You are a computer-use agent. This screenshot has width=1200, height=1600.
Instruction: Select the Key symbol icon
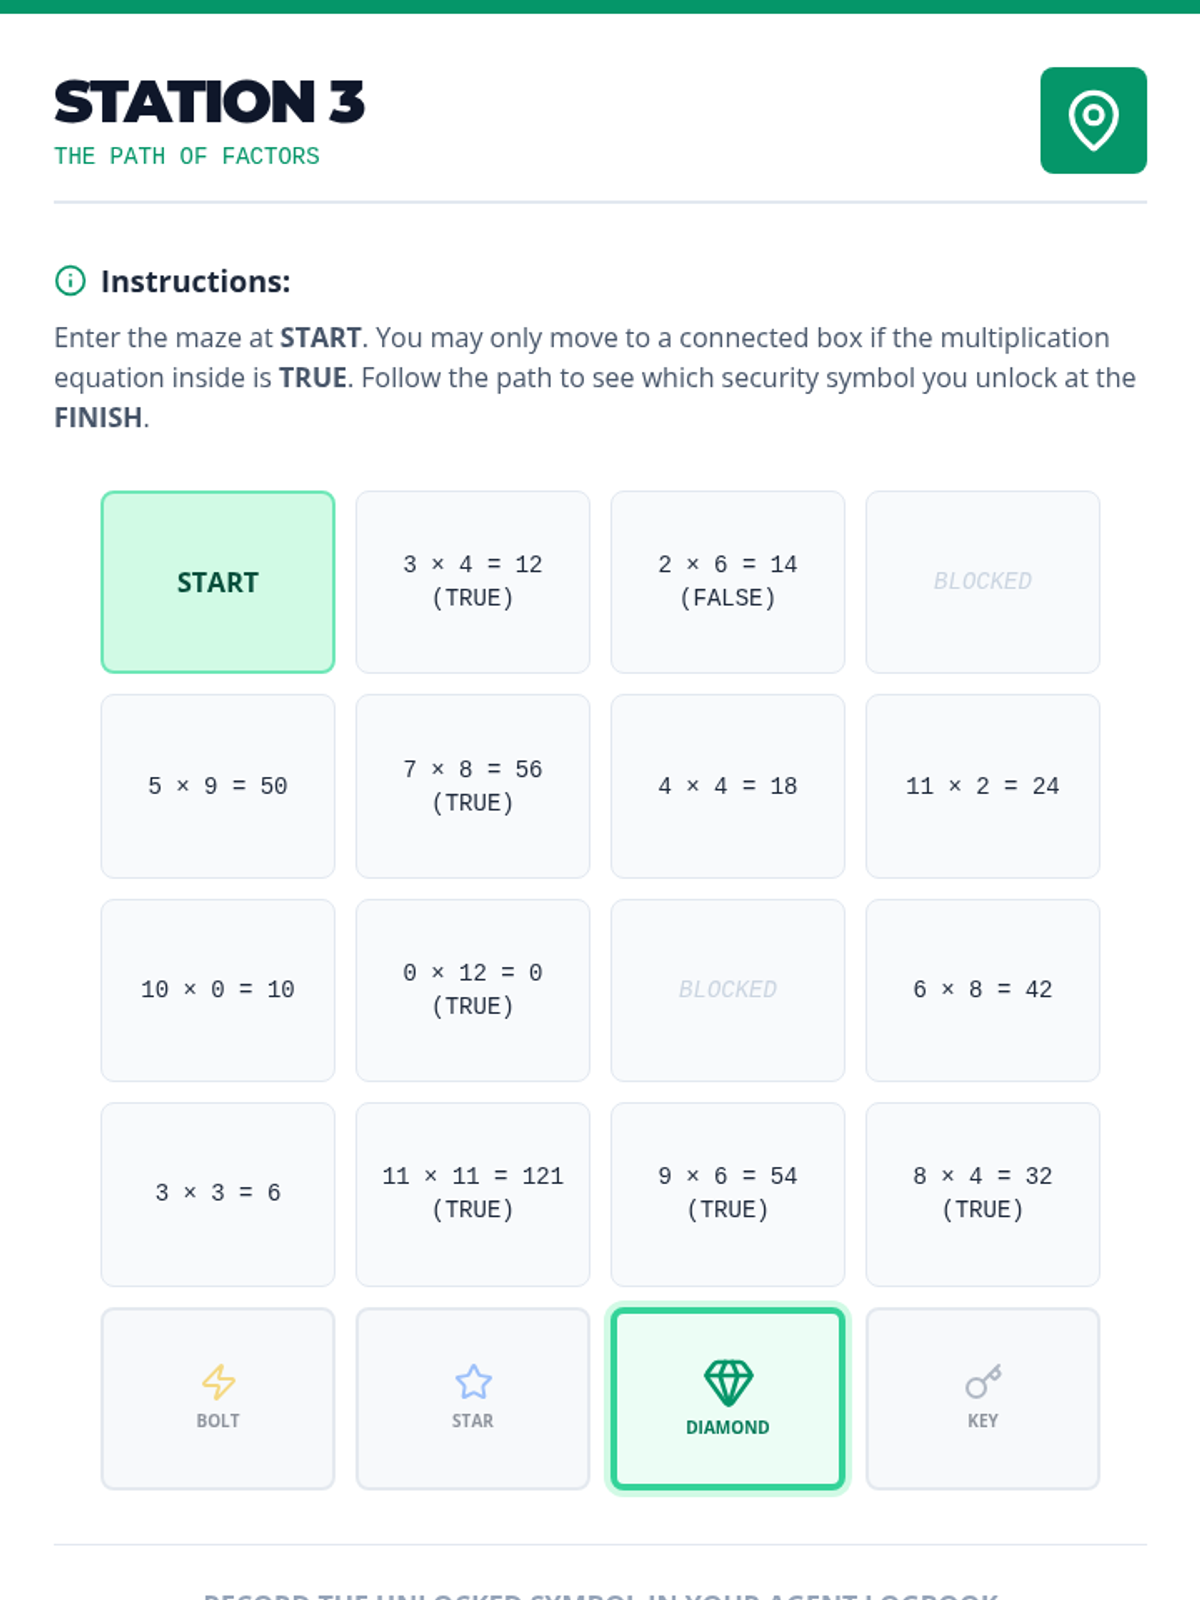[983, 1382]
